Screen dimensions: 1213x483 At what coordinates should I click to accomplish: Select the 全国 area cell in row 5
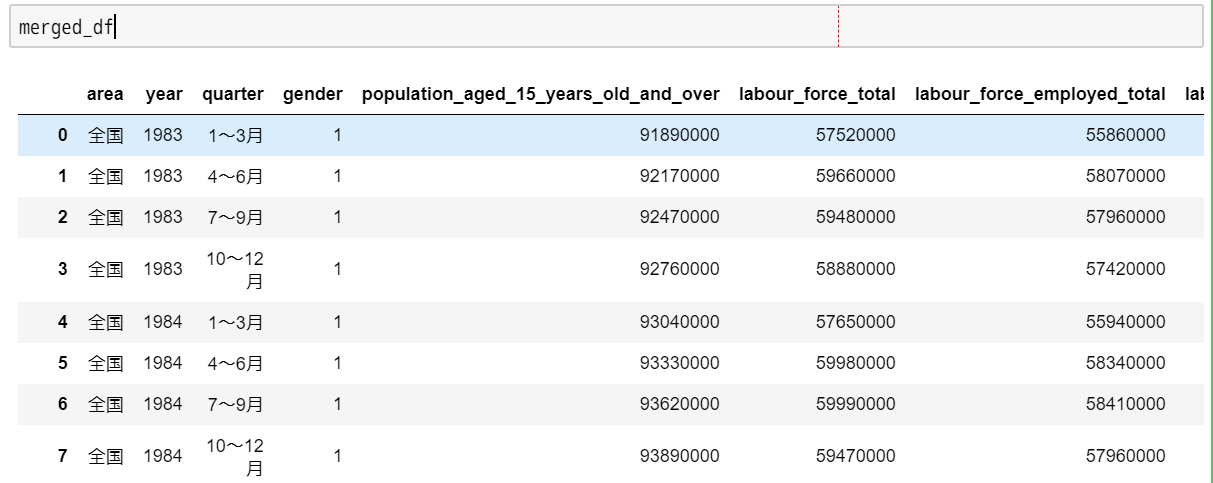click(105, 363)
